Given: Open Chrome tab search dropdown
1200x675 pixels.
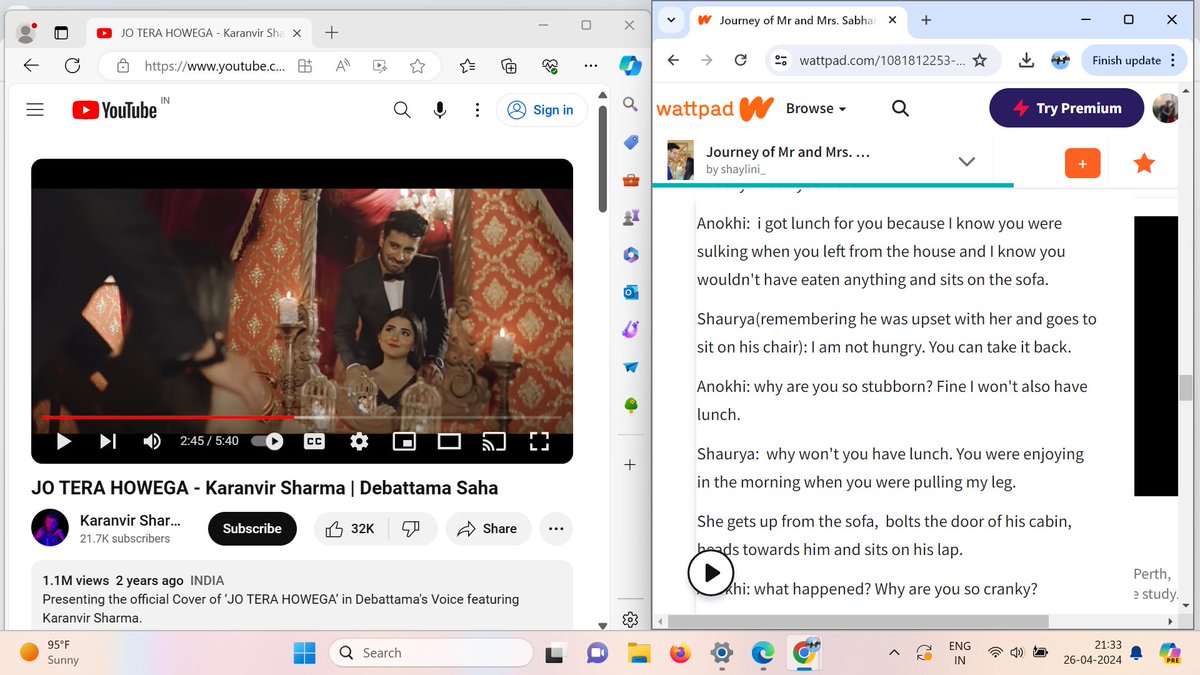Looking at the screenshot, I should [672, 20].
